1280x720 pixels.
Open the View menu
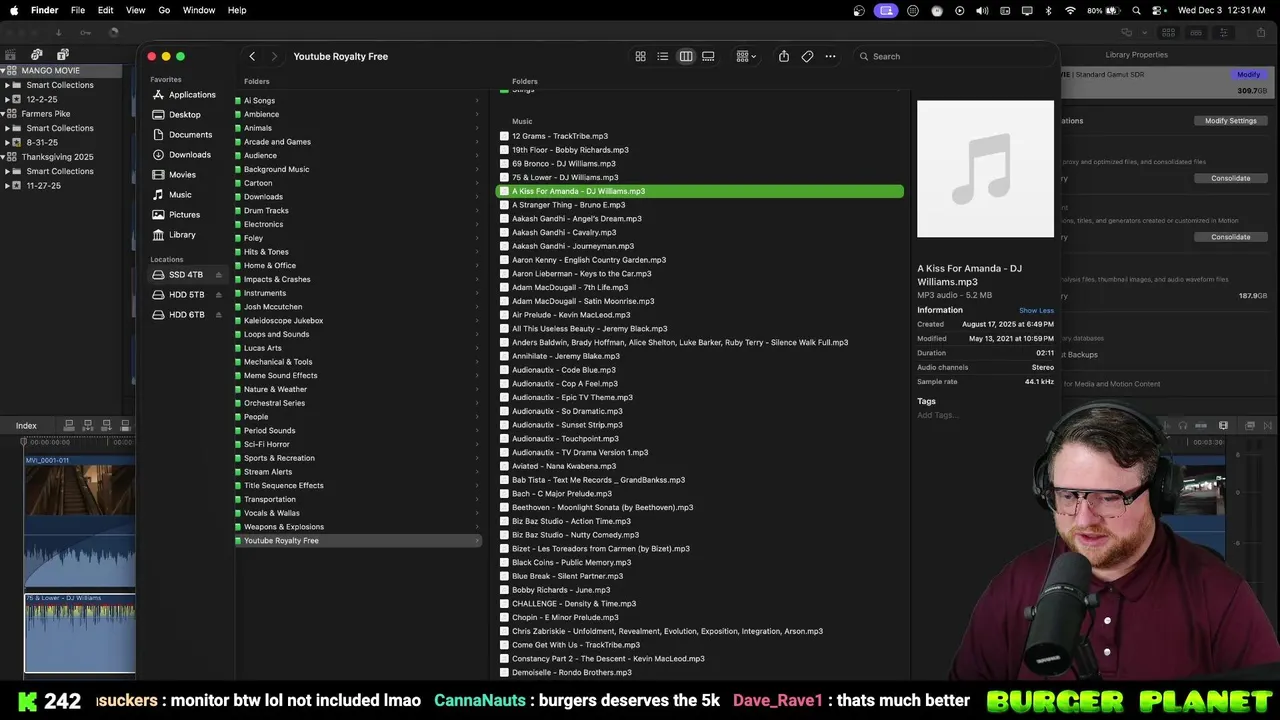(x=136, y=10)
